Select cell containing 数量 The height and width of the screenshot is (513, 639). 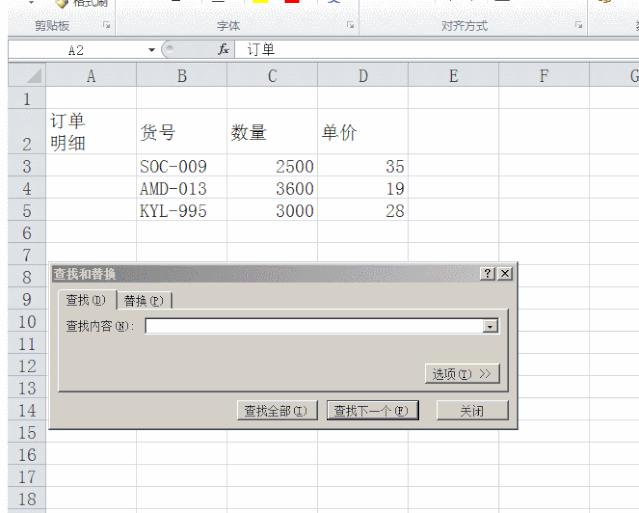[272, 132]
